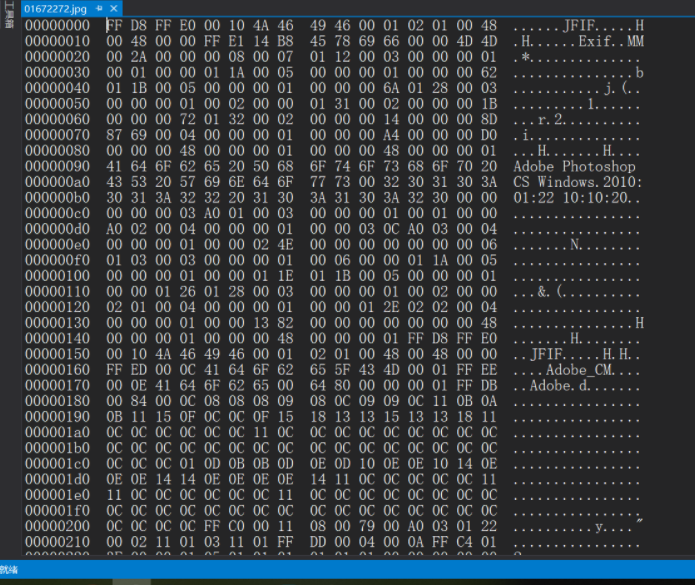Click '..JFIF.....H.H..' ASCII text in row 00000150
Screen dimensions: 695x585
pos(577,354)
